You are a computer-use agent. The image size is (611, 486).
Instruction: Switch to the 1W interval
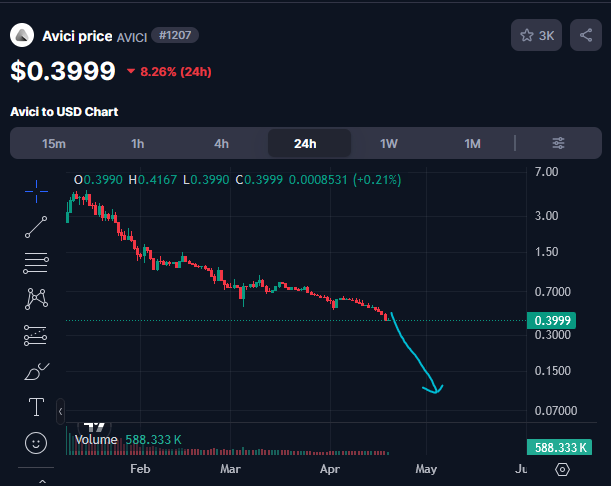click(x=389, y=144)
